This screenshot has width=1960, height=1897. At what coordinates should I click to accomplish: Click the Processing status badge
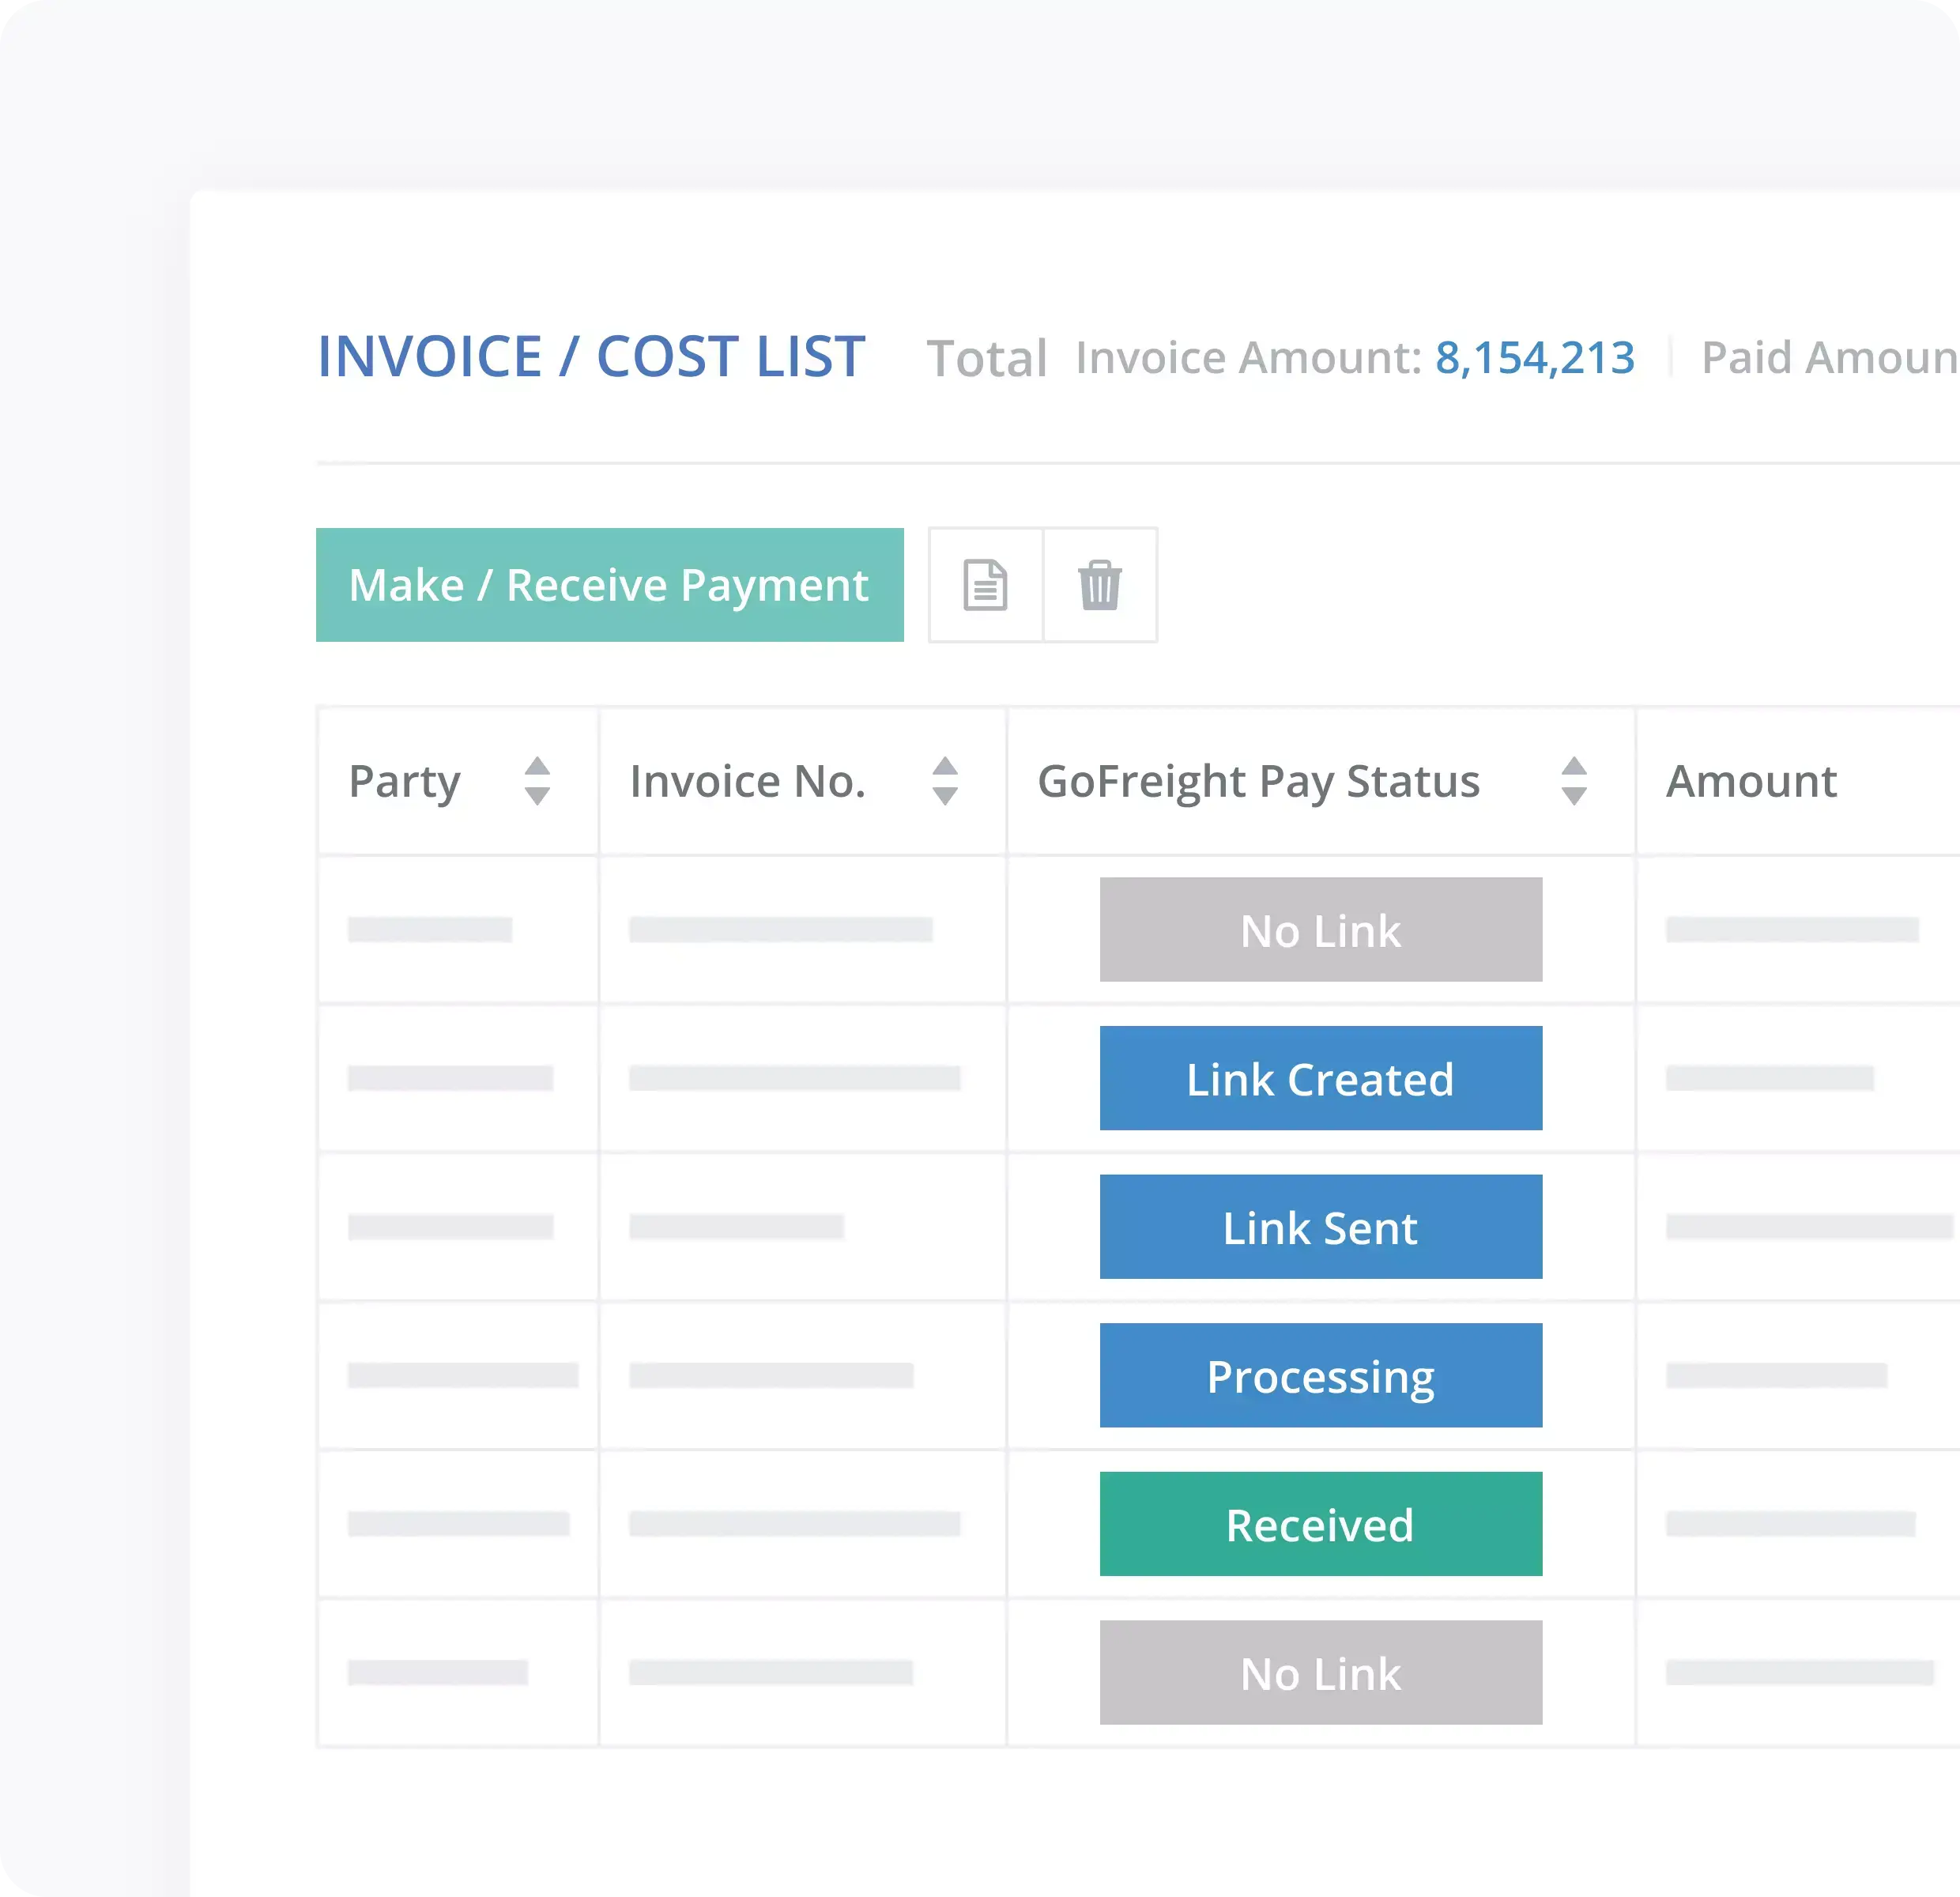(x=1320, y=1375)
